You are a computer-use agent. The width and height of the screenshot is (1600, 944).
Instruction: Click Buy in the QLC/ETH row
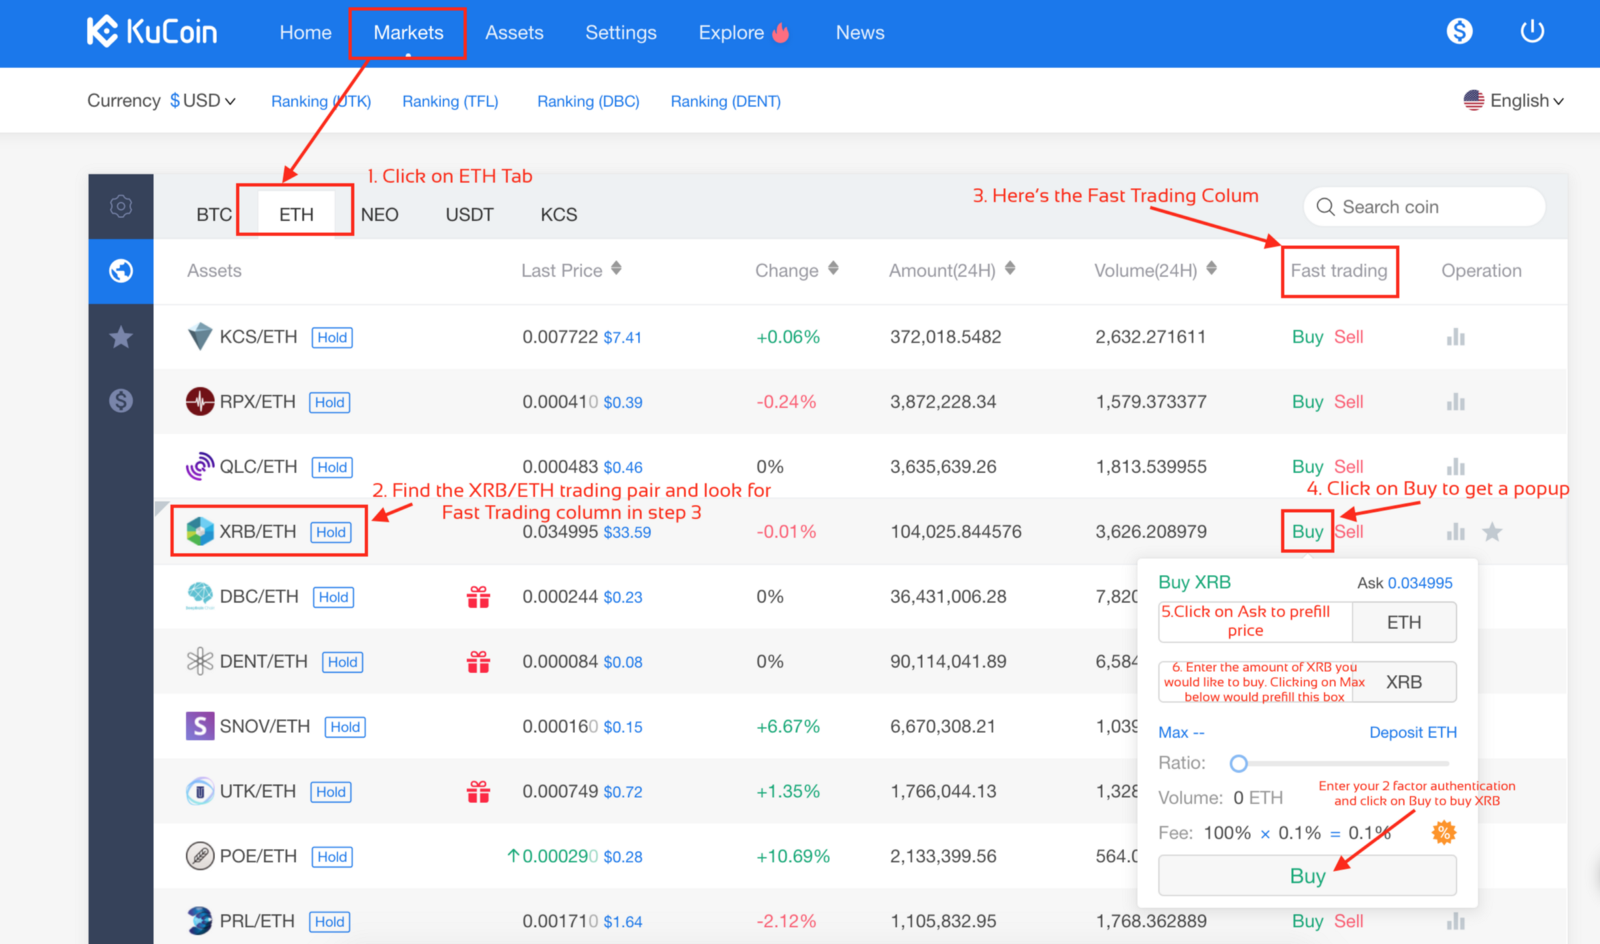[x=1307, y=466]
